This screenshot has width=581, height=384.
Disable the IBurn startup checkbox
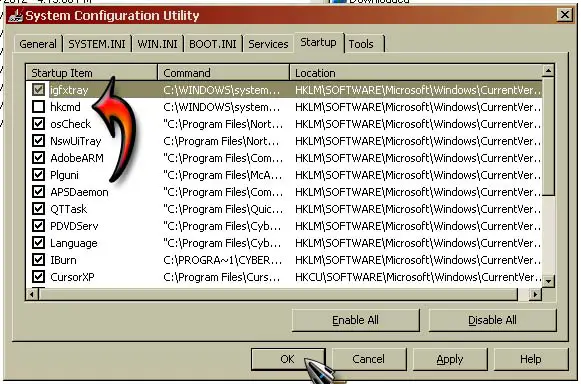pyautogui.click(x=38, y=260)
